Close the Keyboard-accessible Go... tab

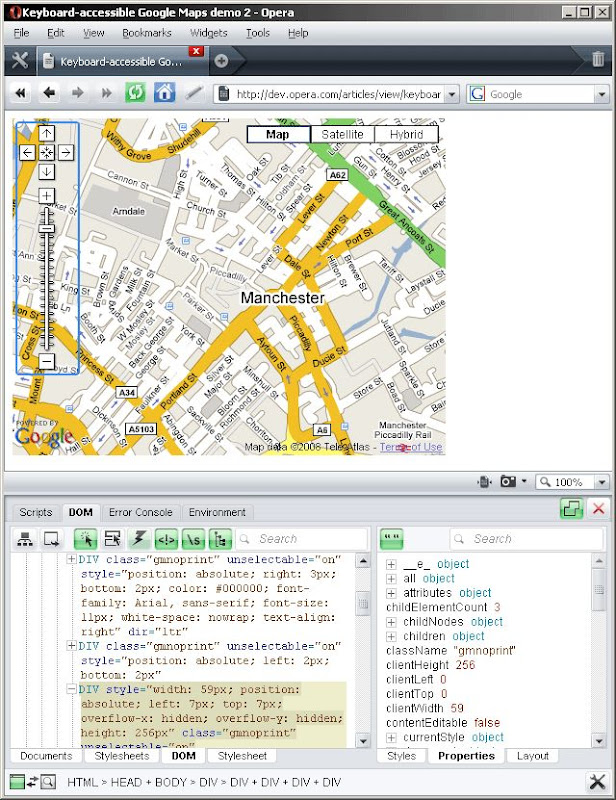coord(196,51)
